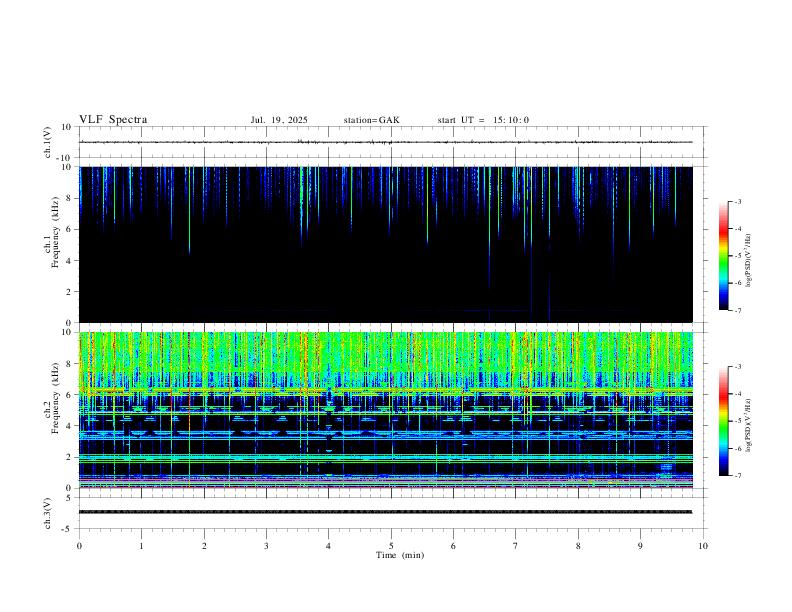Click time axis tick label "10"
Viewport: 792px width, 612px height.
coord(703,546)
